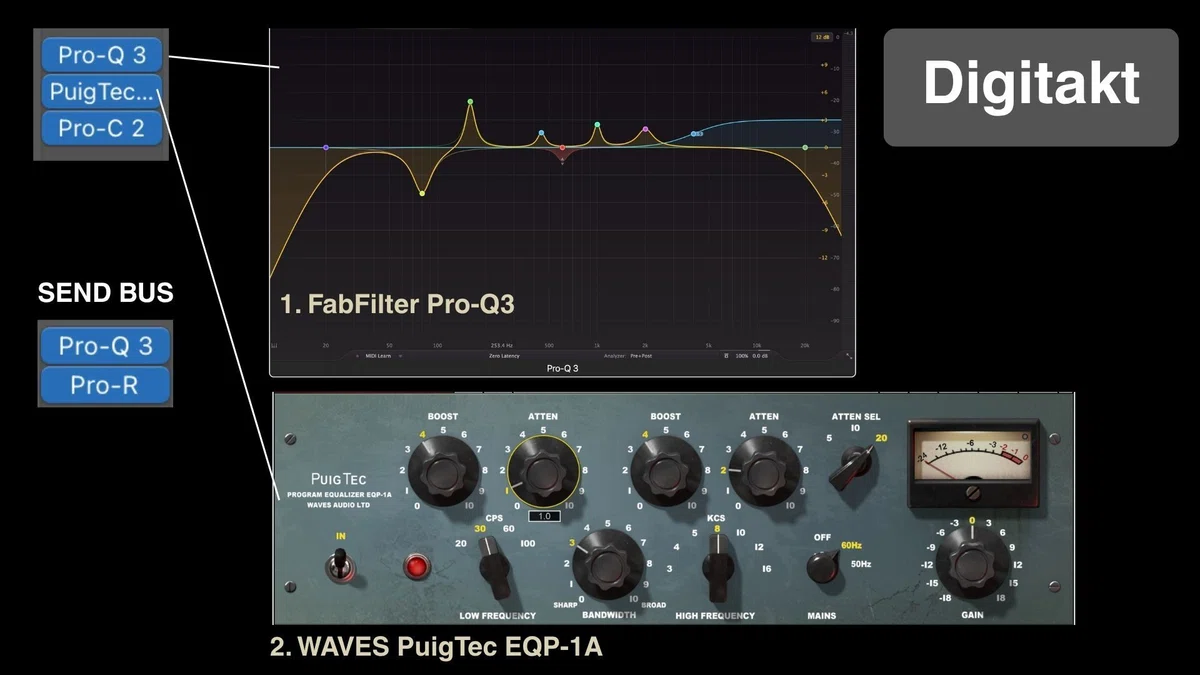1200x675 pixels.
Task: Click the 0.0 dB output gain value
Action: point(761,355)
